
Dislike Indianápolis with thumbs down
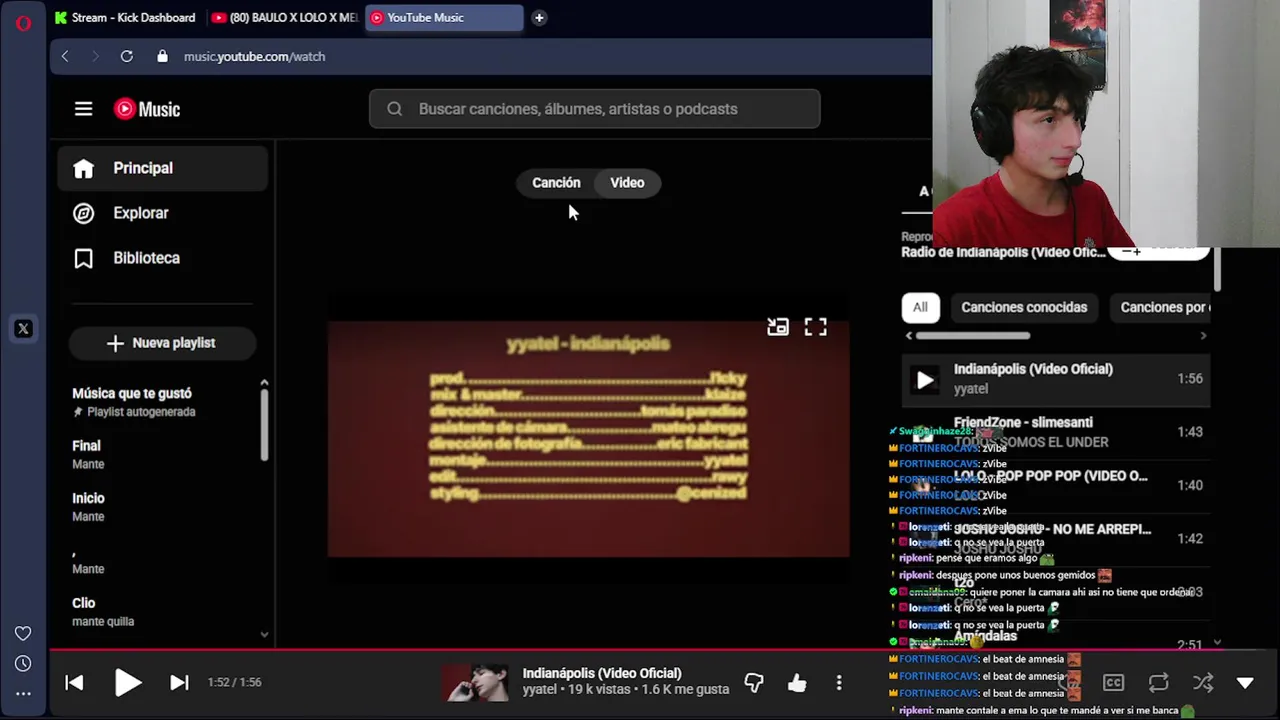coord(754,682)
